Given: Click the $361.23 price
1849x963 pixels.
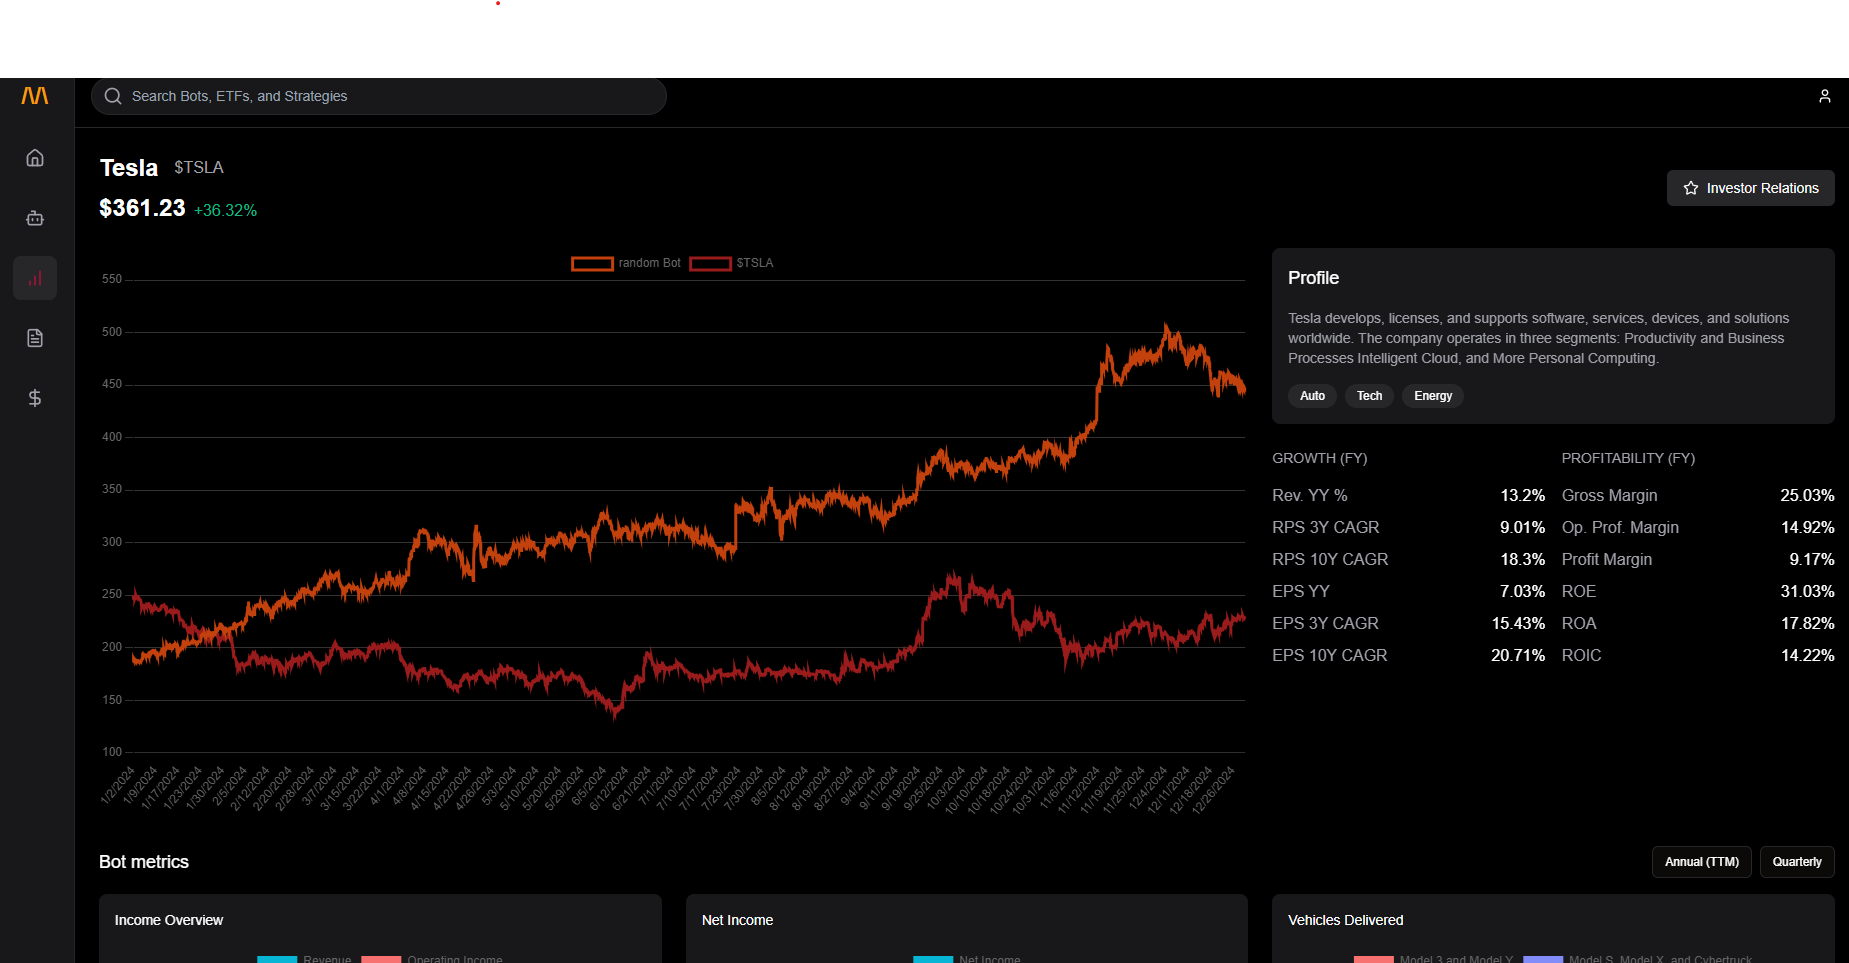Looking at the screenshot, I should pos(142,208).
